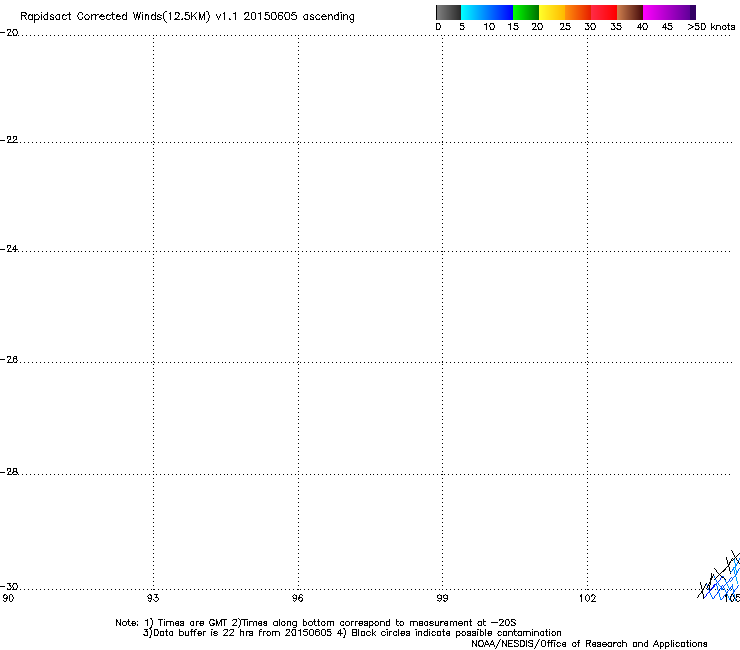Image resolution: width=740 pixels, height=650 pixels.
Task: Click the latitude label '-22'
Action: pos(9,140)
